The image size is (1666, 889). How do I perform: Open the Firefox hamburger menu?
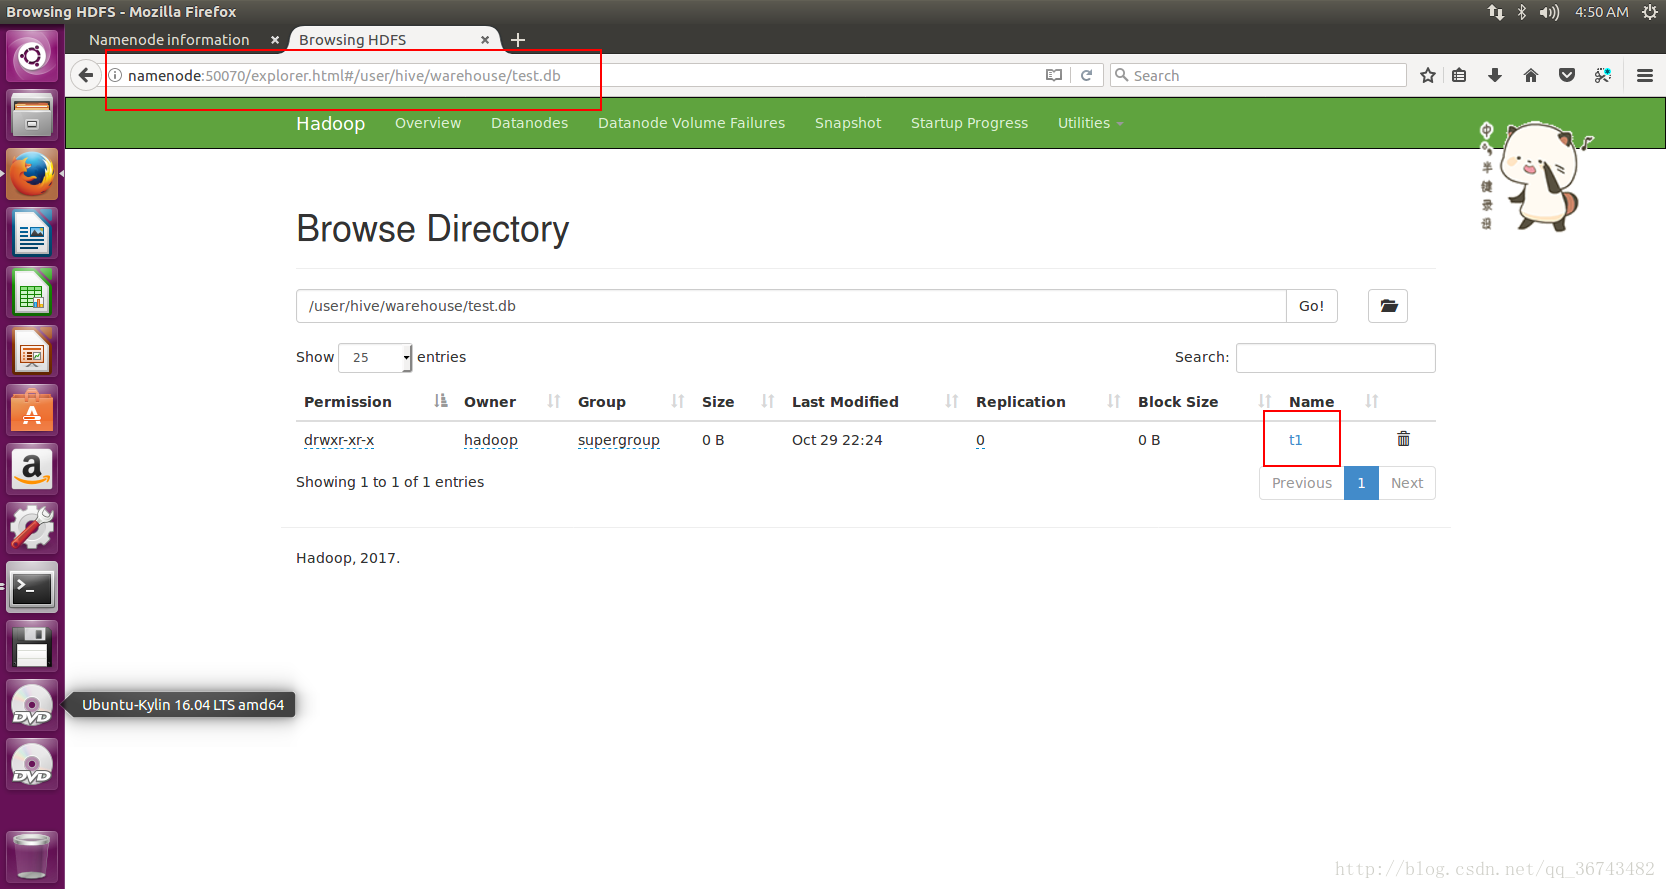(x=1645, y=75)
